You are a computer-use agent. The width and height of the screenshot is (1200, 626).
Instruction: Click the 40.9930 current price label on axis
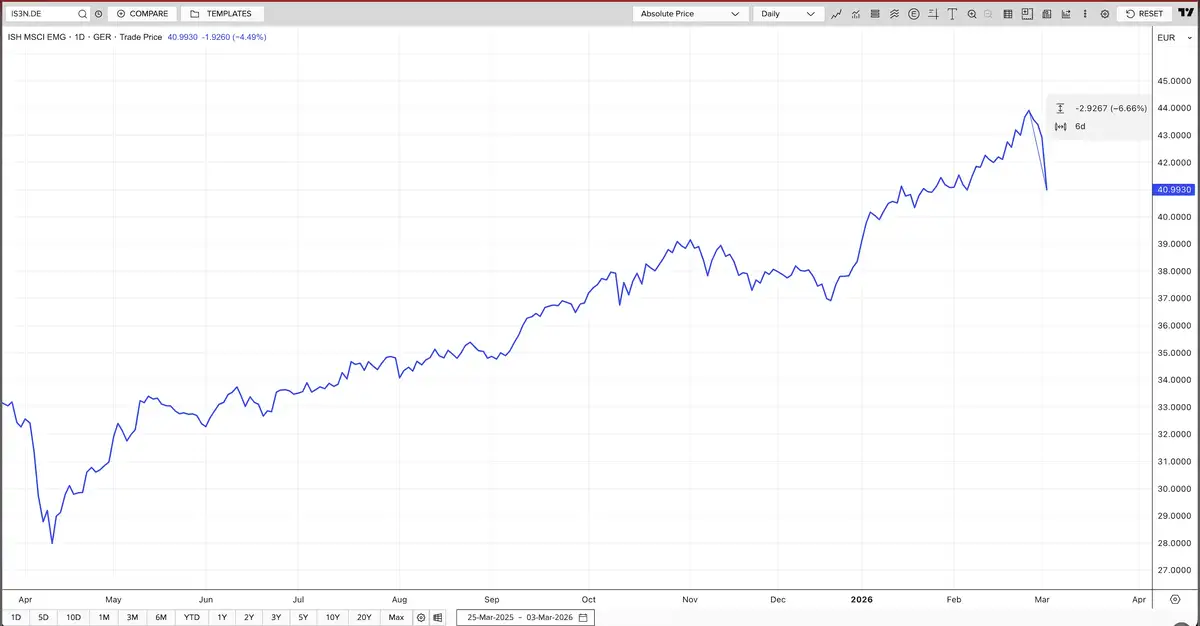pos(1174,189)
